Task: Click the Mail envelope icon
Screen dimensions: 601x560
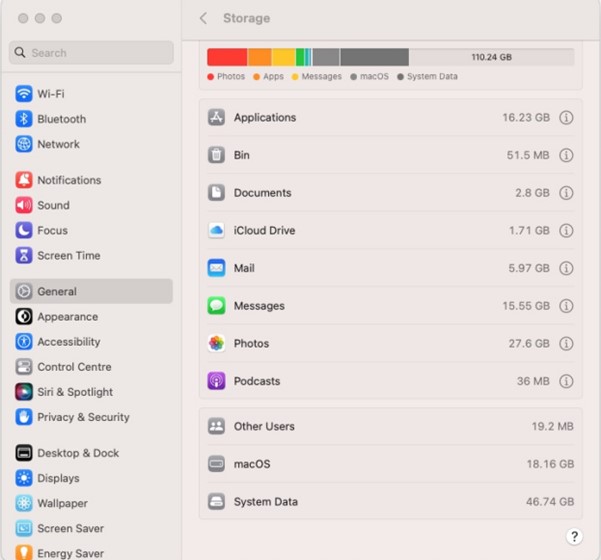Action: click(x=216, y=268)
